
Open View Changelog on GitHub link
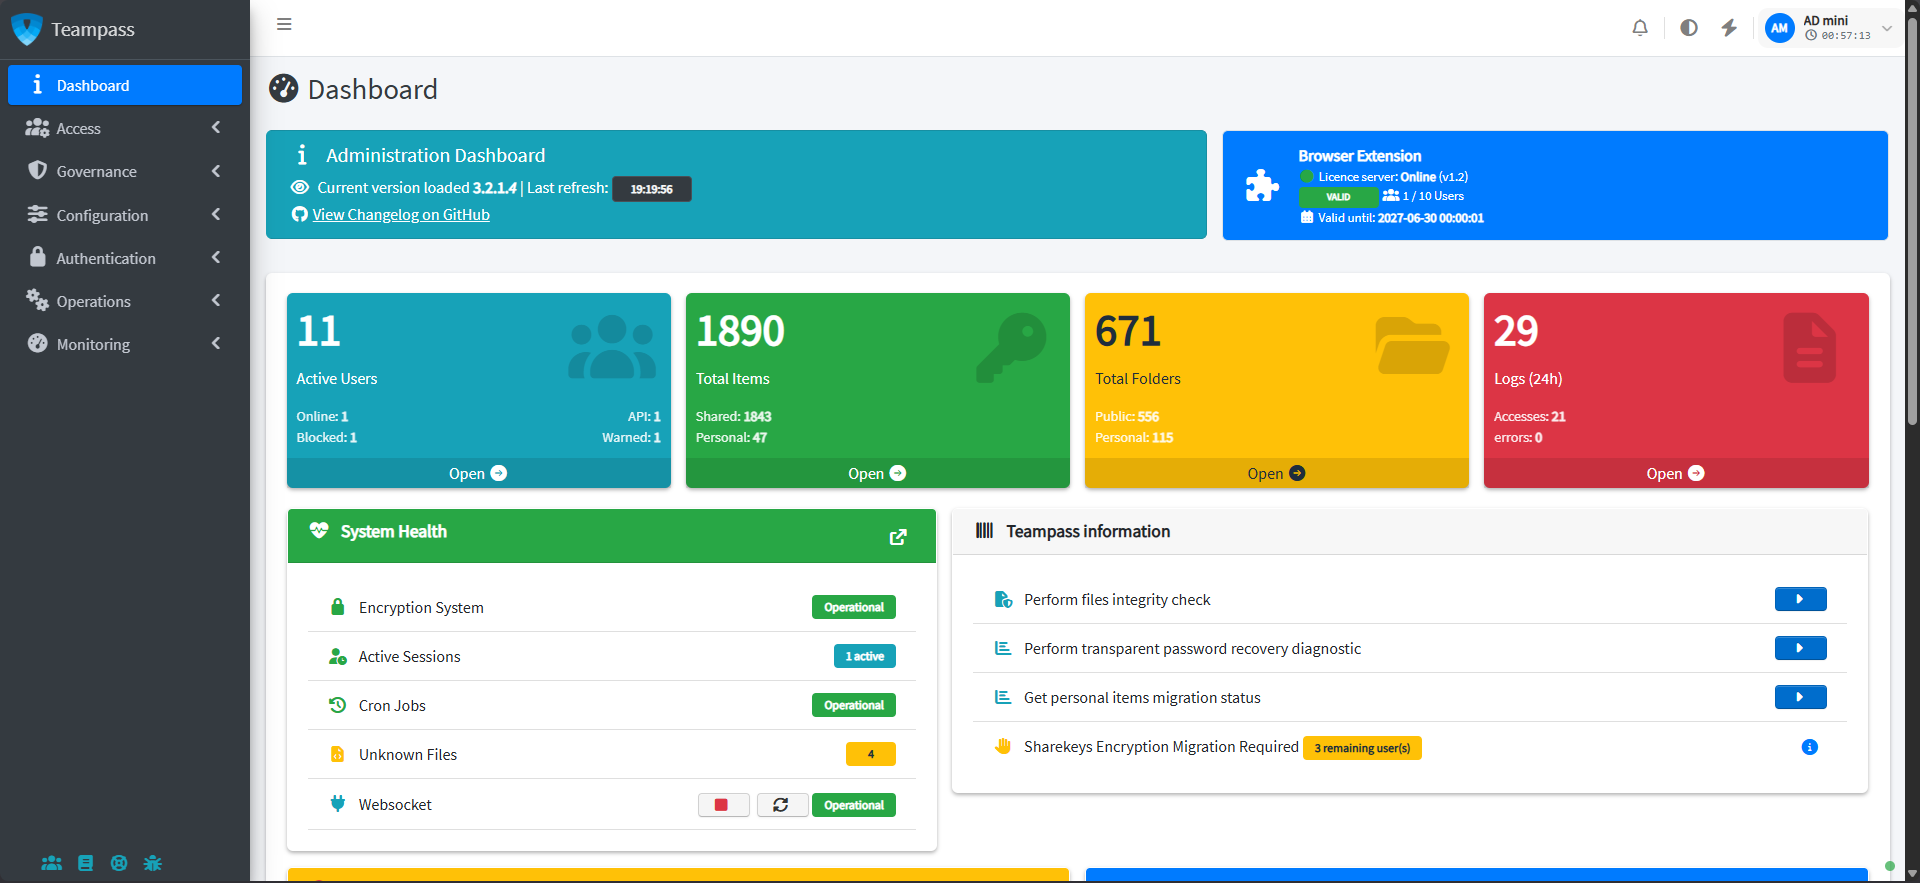click(401, 215)
